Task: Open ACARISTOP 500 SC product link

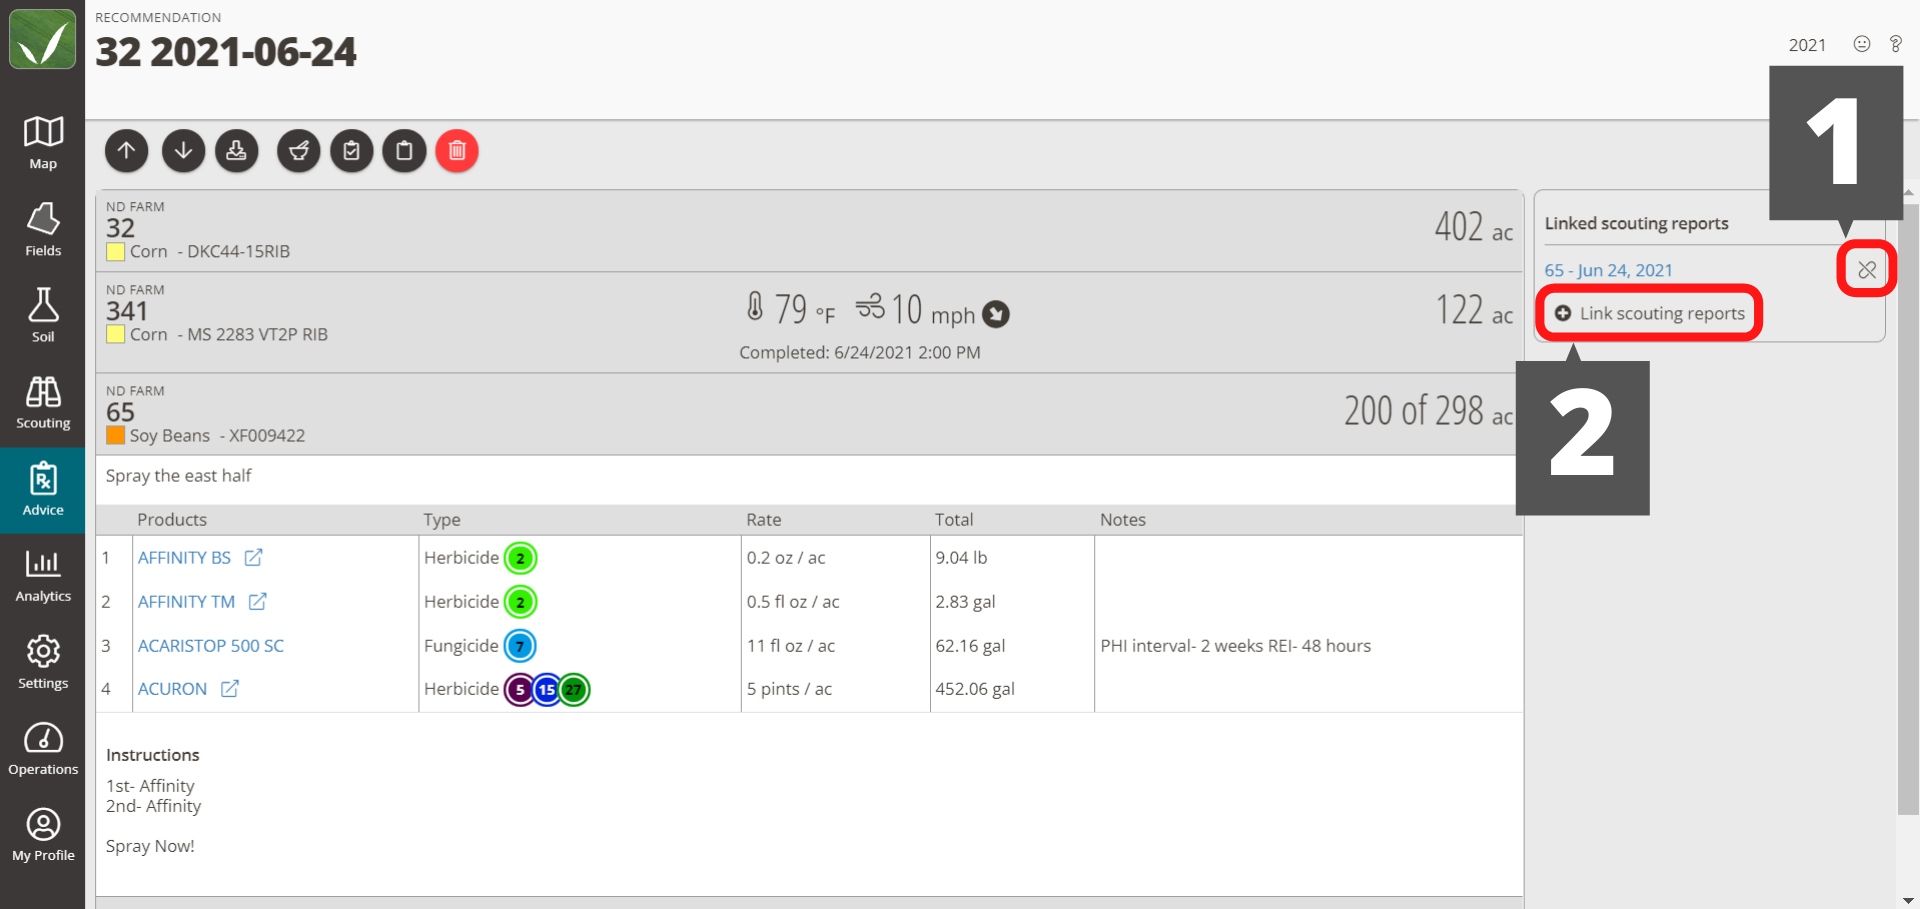Action: click(x=211, y=646)
